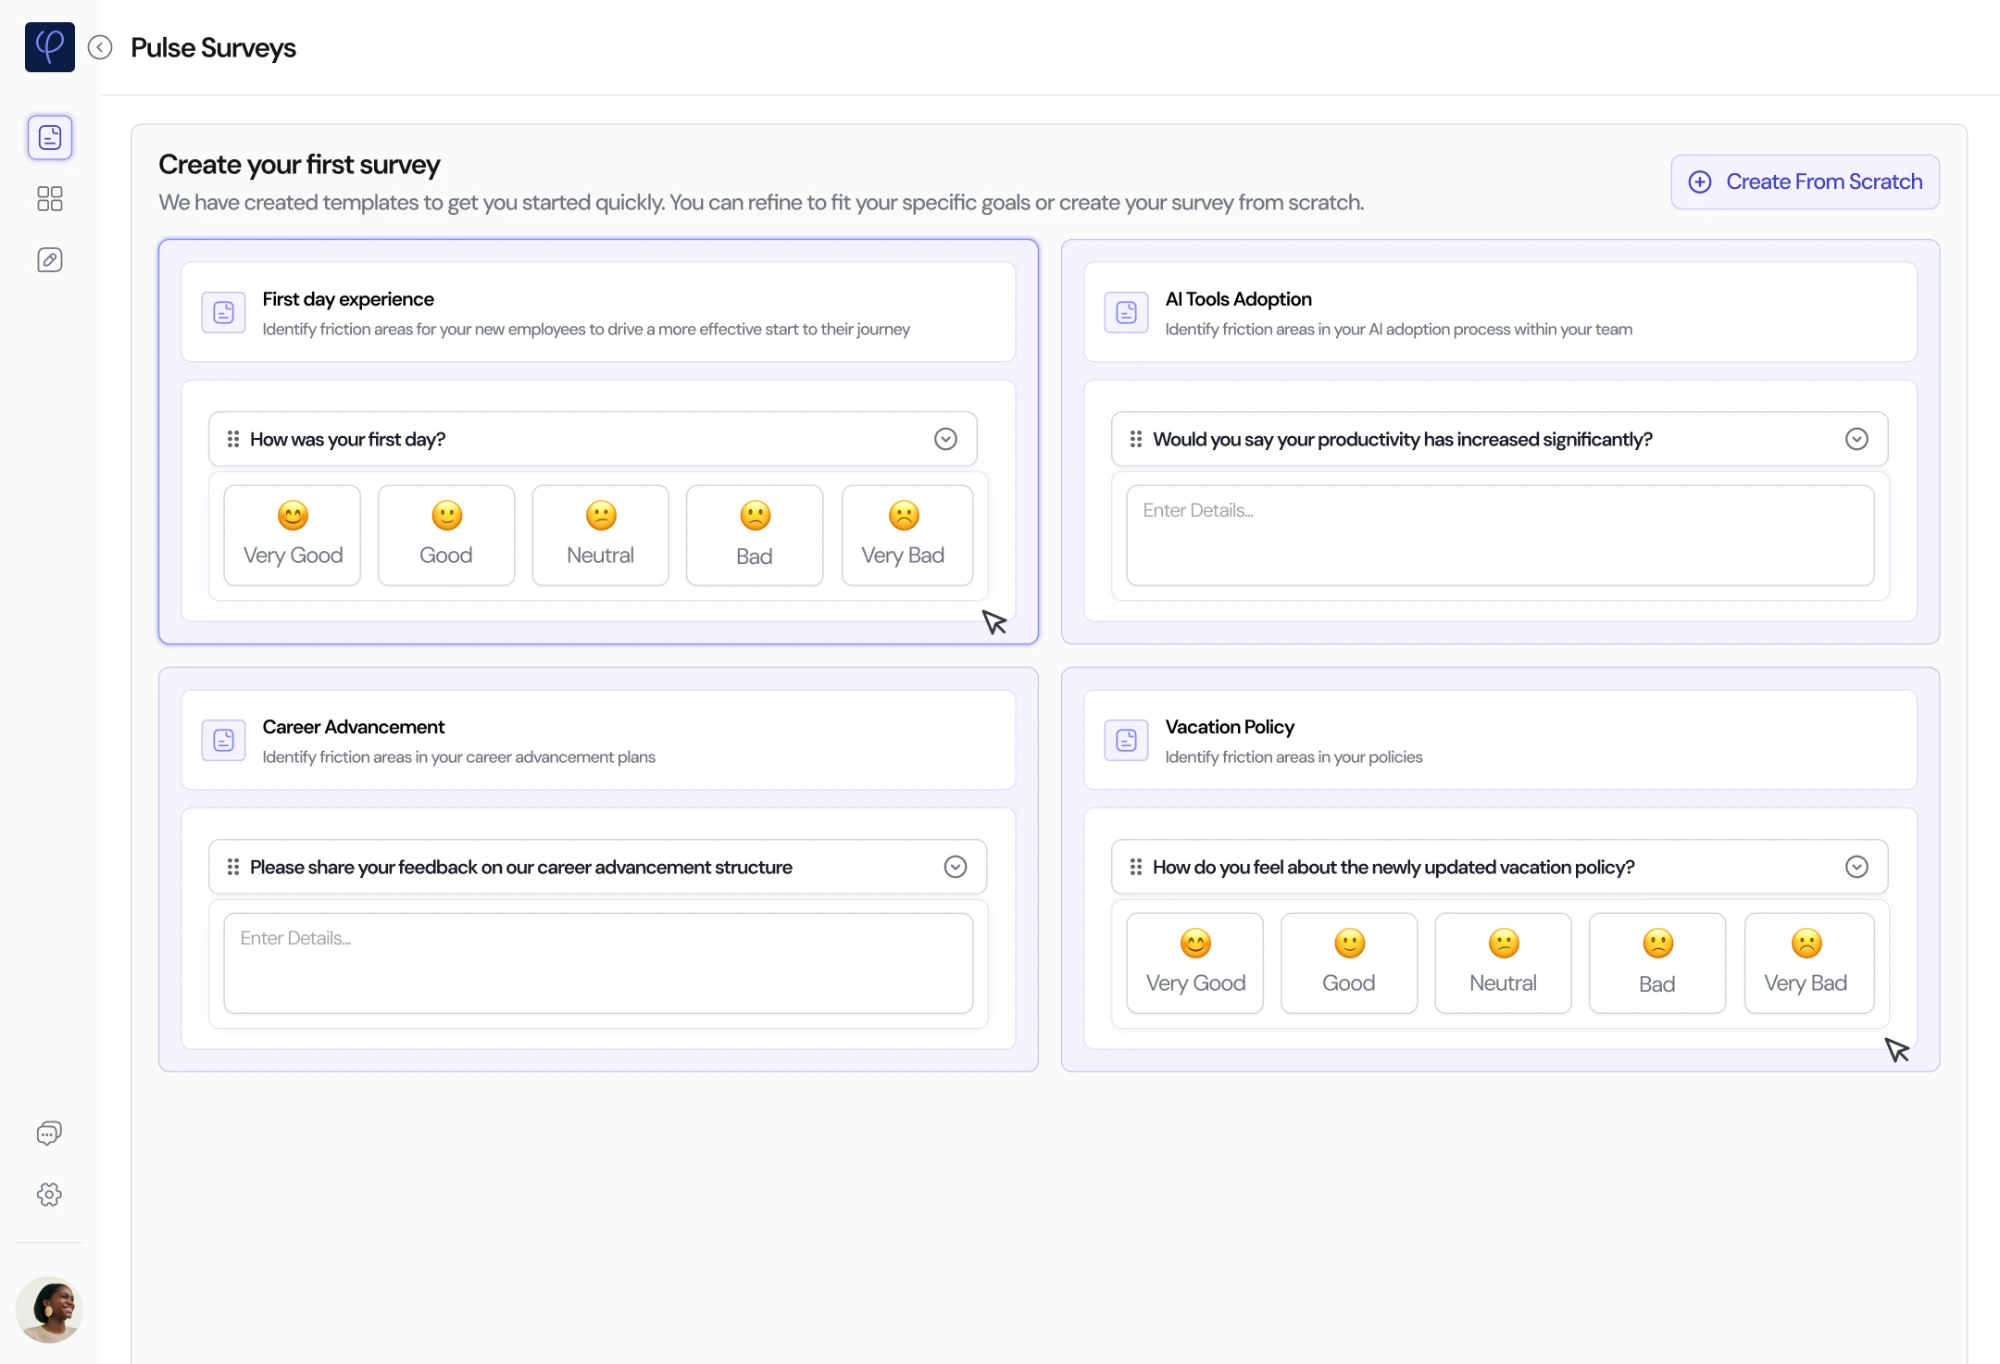Open the Vacation Policy template title
The height and width of the screenshot is (1364, 2000).
pos(1229,727)
